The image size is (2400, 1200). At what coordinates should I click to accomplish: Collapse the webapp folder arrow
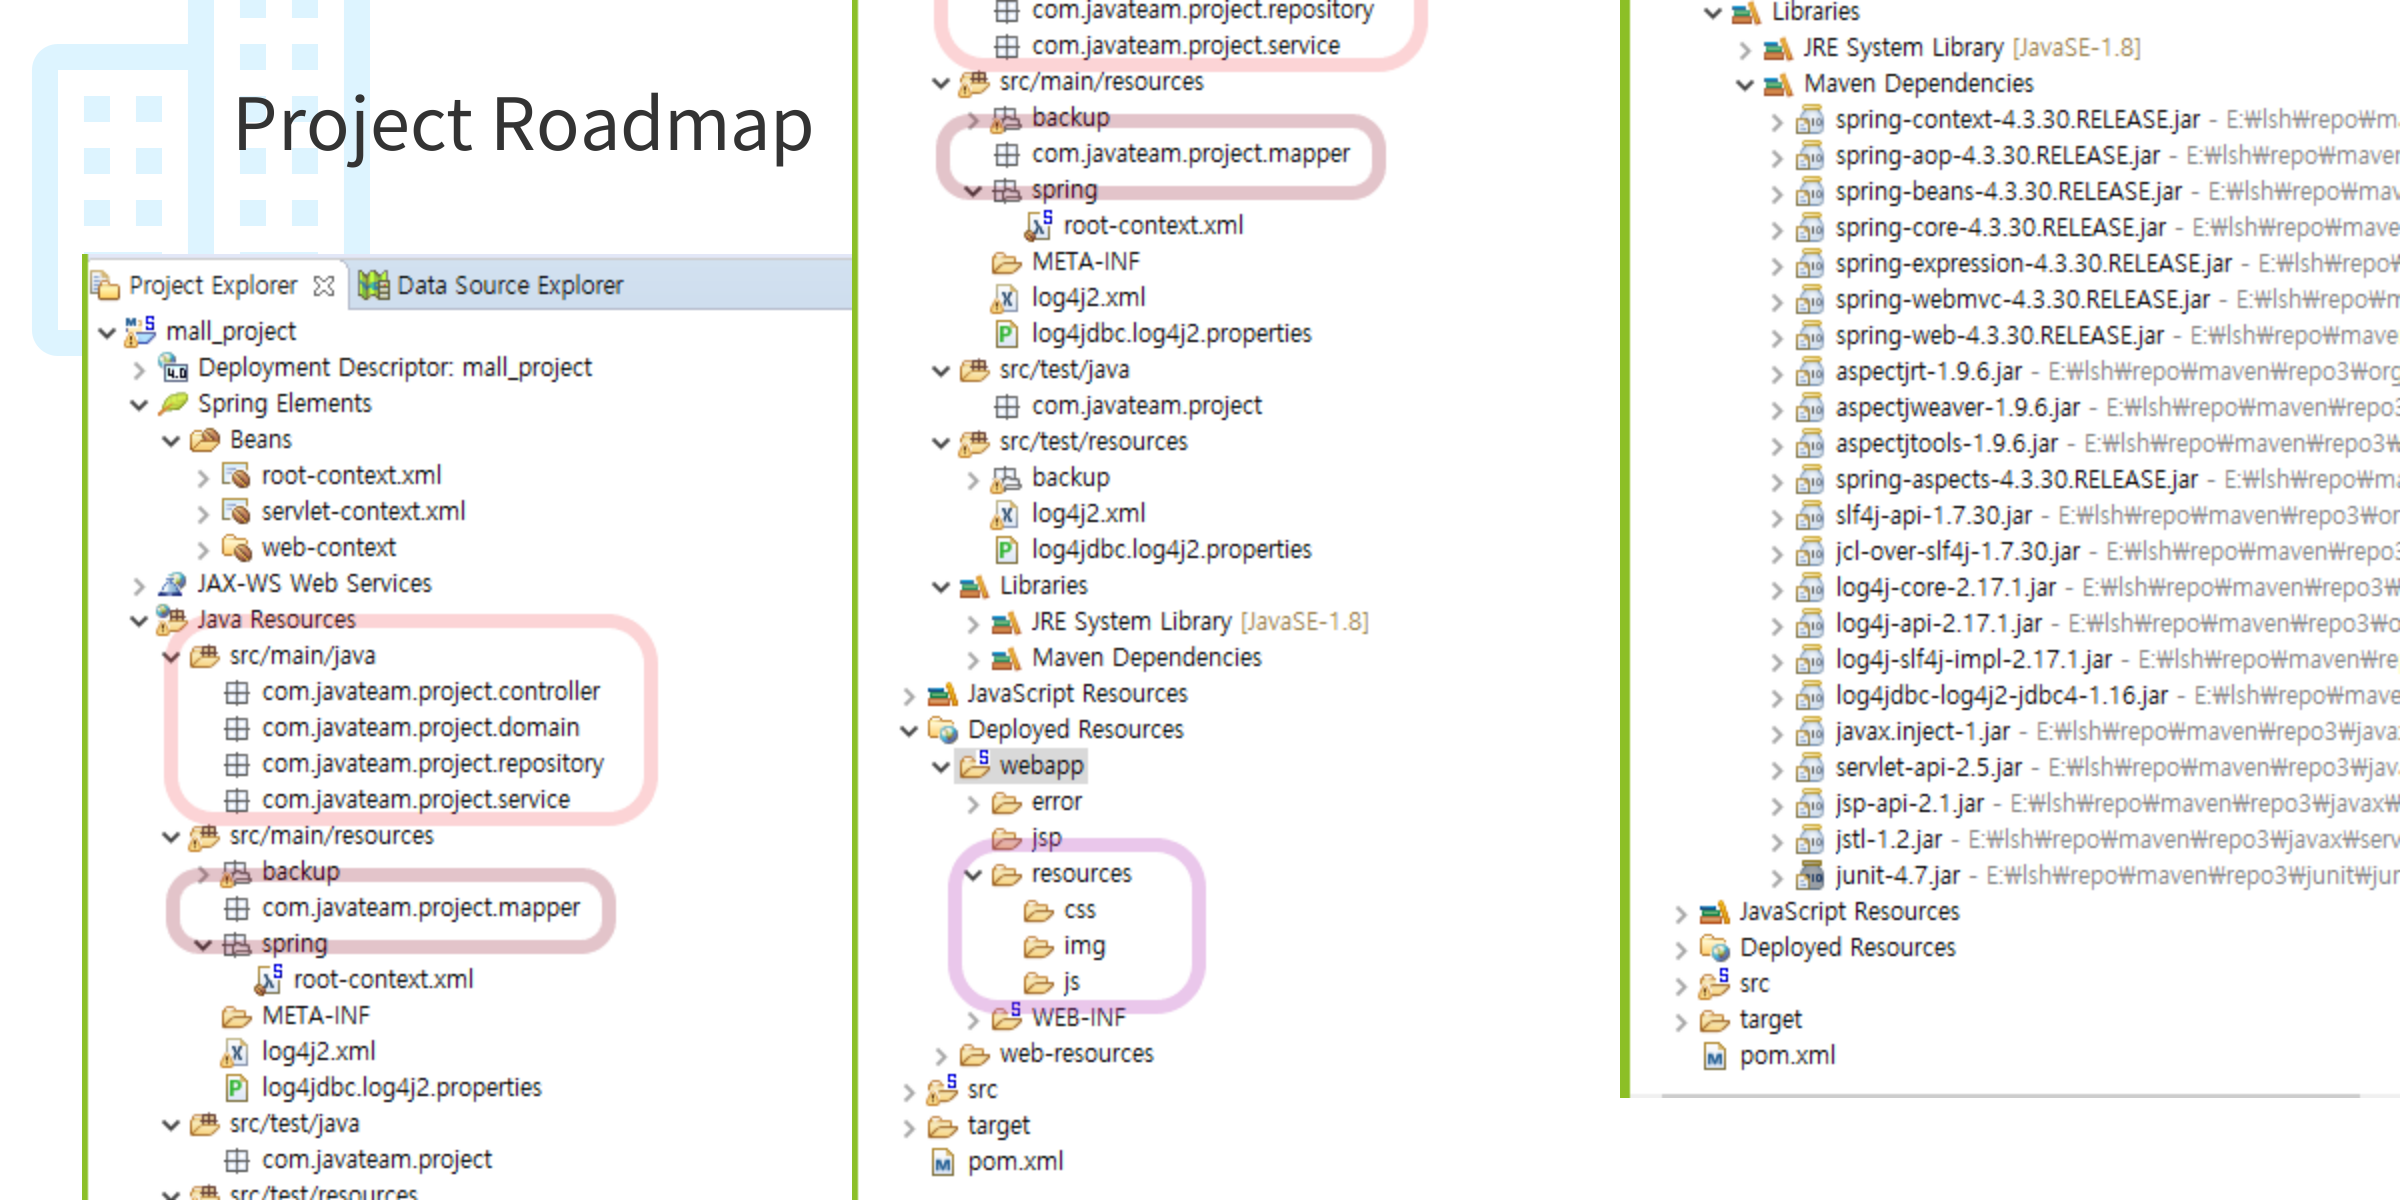tap(941, 767)
